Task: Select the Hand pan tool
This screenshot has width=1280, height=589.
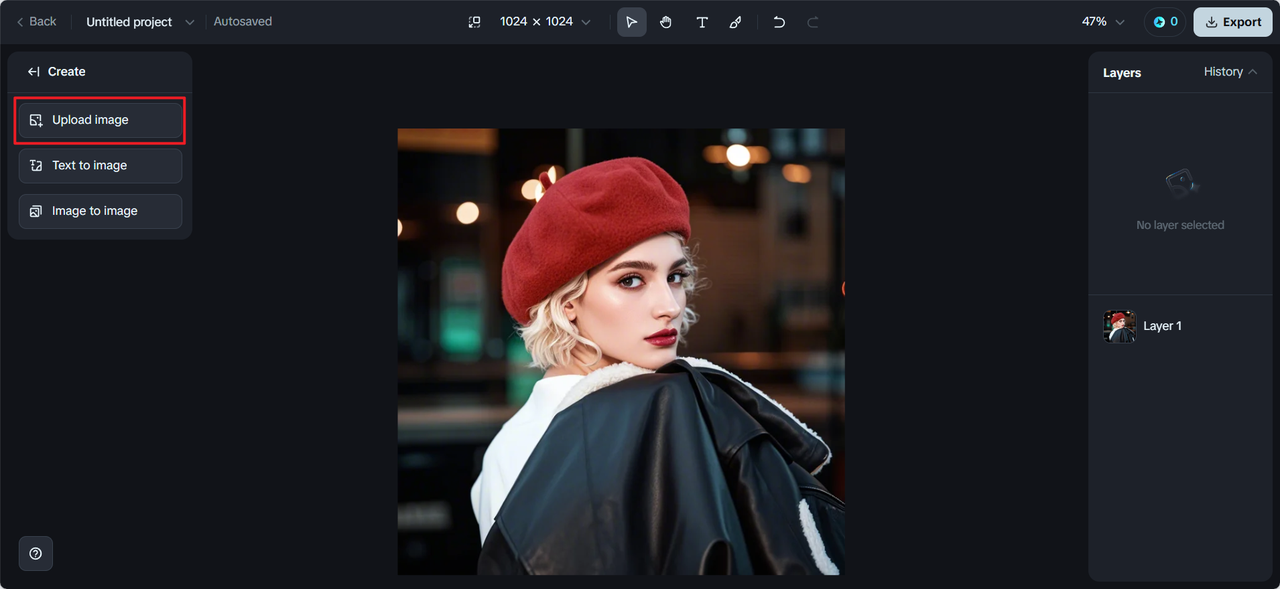Action: 666,22
